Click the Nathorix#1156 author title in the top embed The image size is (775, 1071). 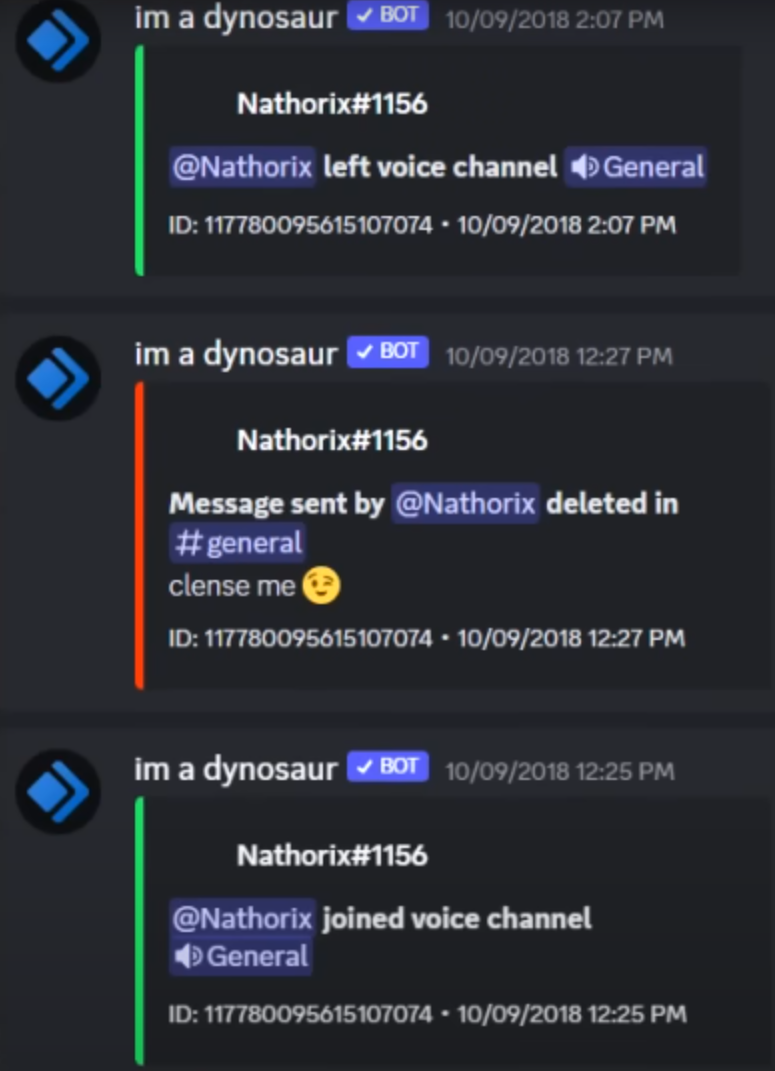[x=332, y=104]
